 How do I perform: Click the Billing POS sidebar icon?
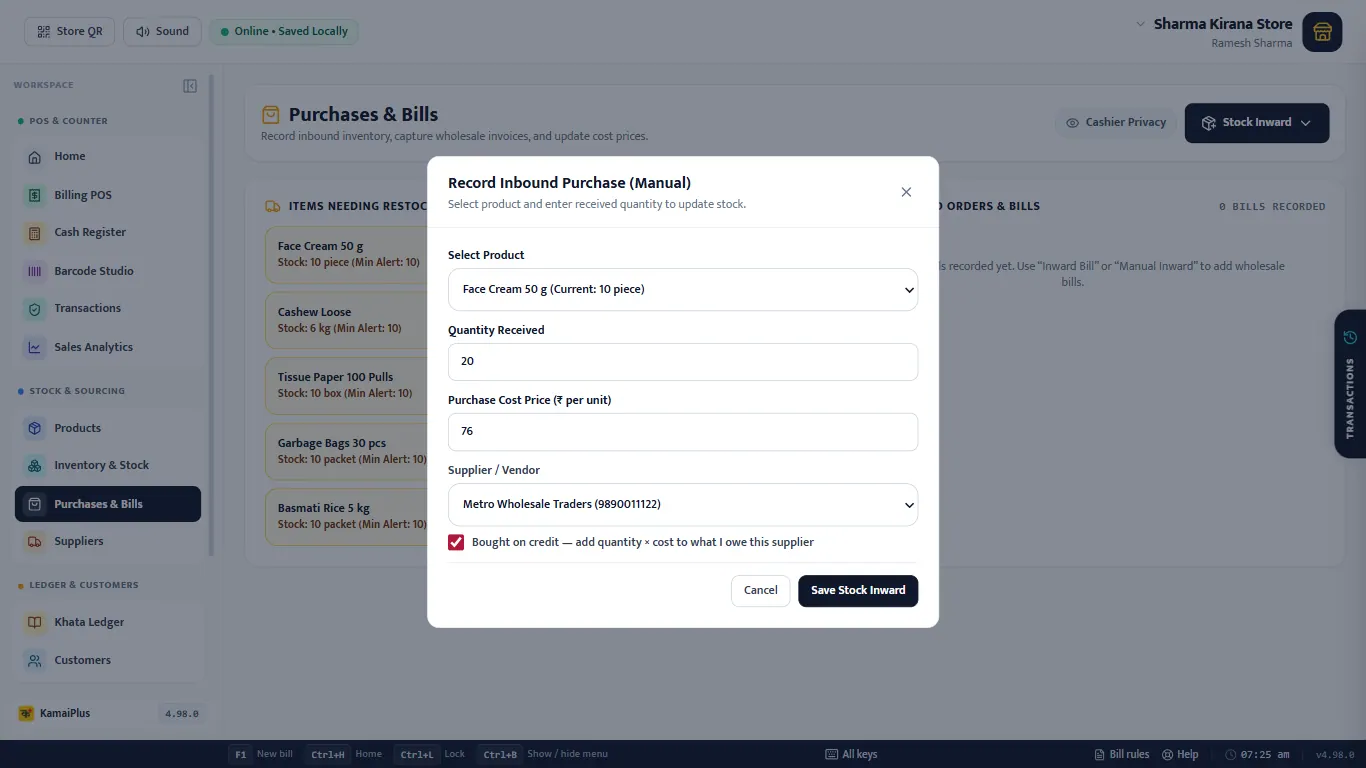pyautogui.click(x=35, y=195)
